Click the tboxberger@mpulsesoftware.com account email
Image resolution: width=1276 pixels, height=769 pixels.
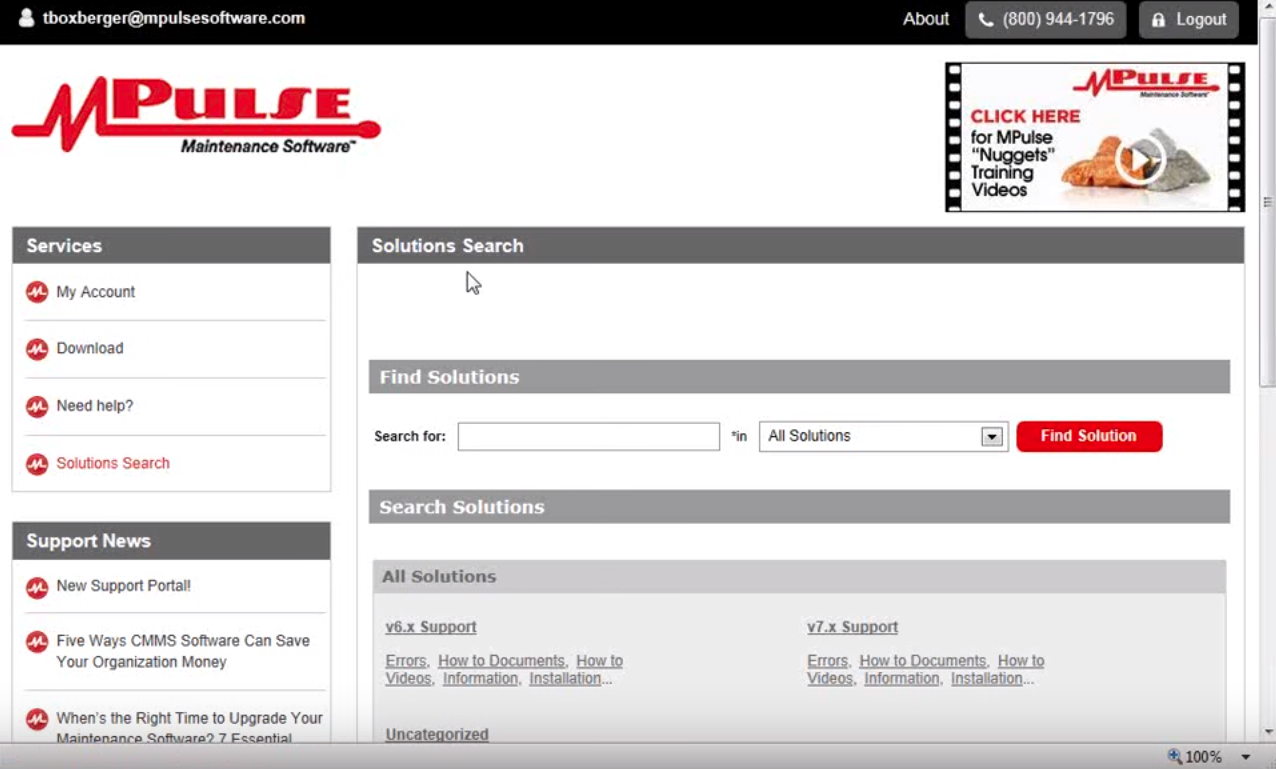[x=174, y=18]
